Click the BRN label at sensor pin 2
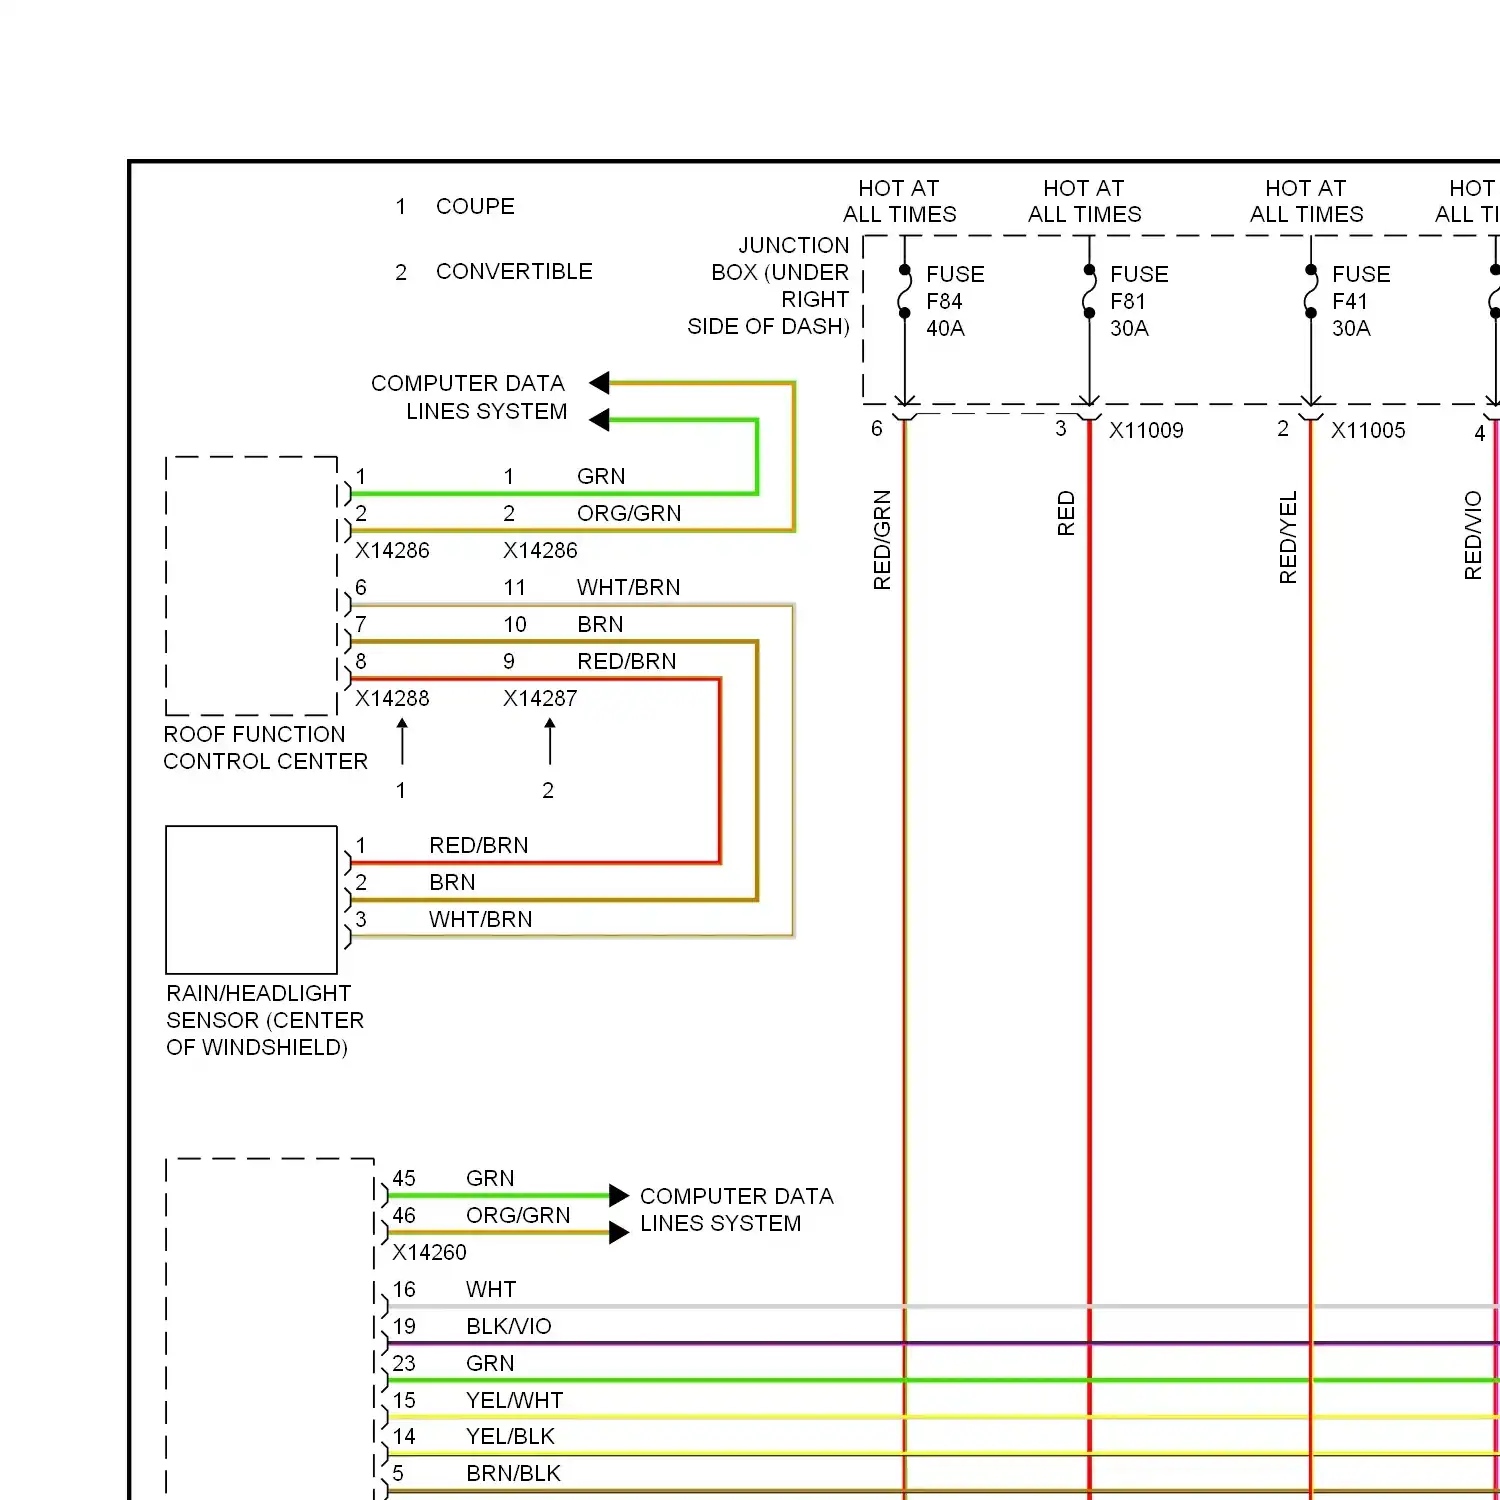 (x=452, y=882)
